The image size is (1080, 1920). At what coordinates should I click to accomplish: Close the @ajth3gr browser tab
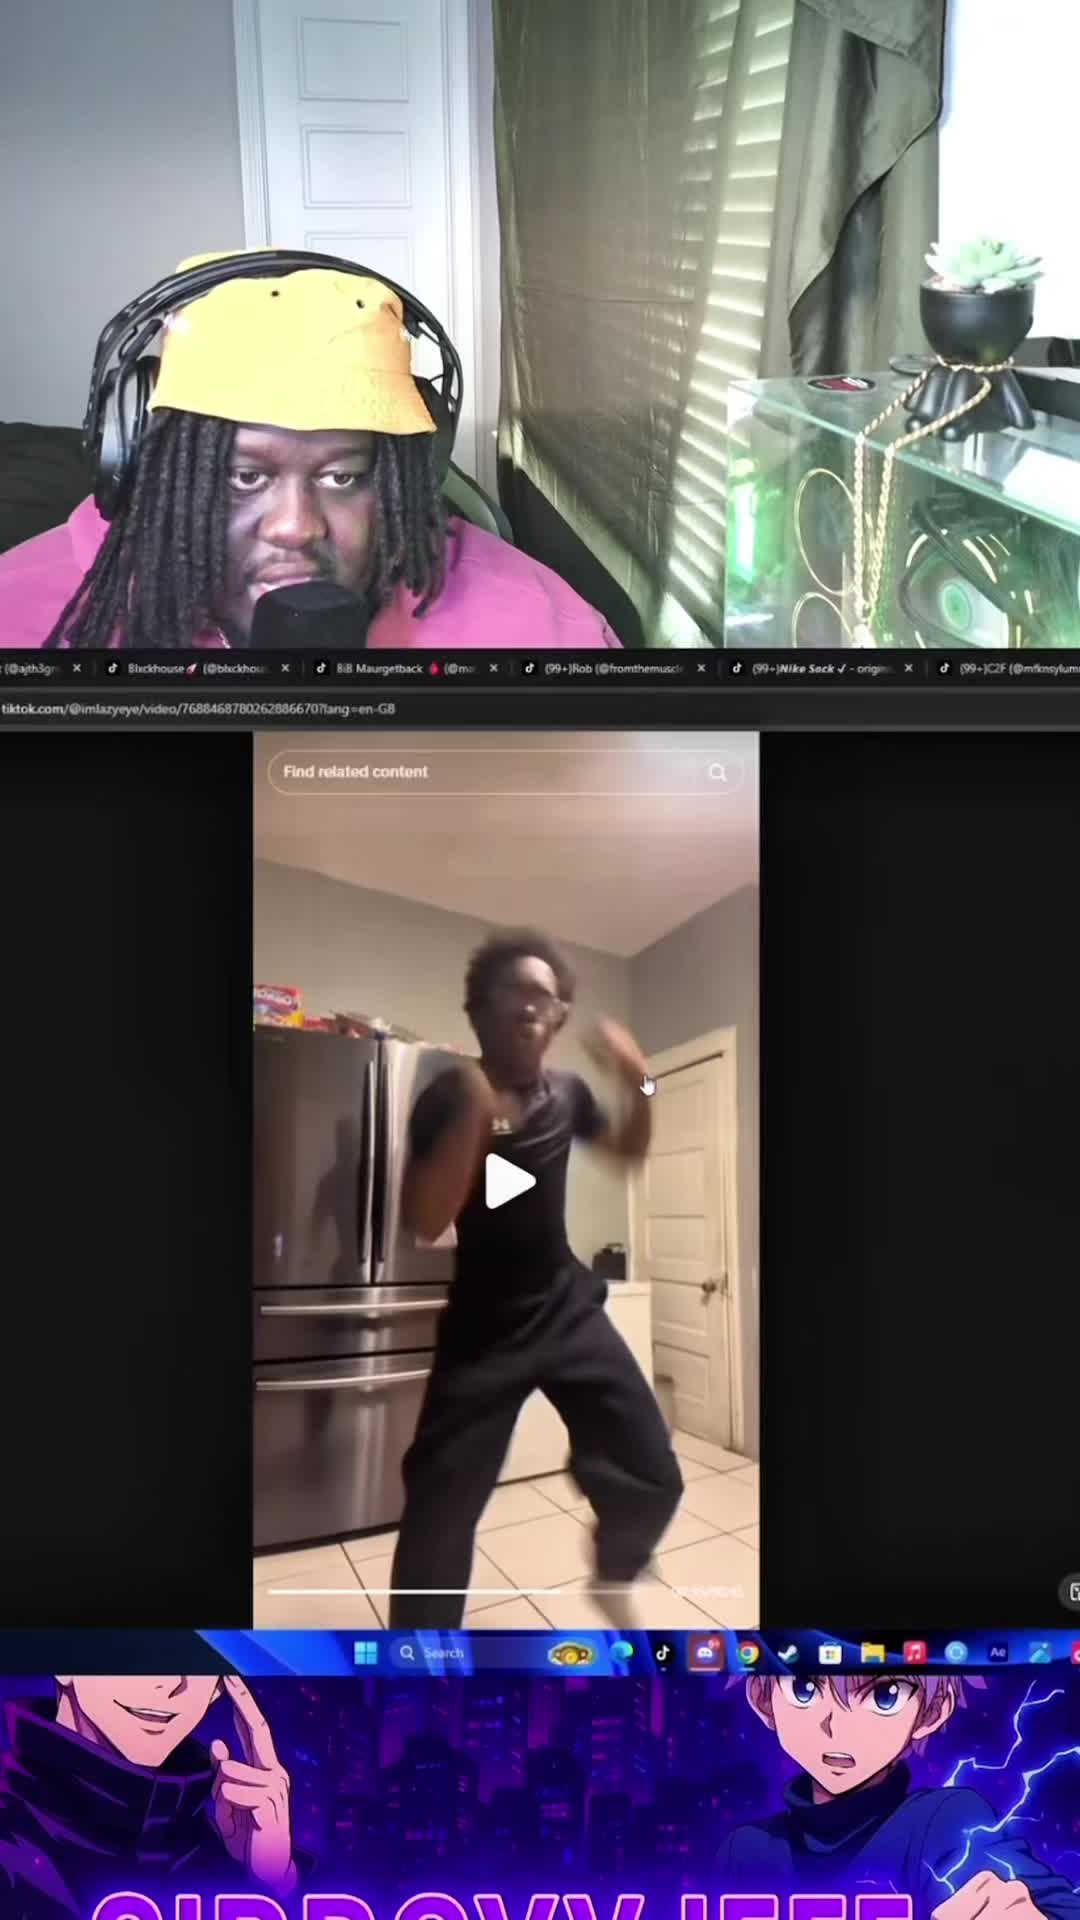pos(77,668)
